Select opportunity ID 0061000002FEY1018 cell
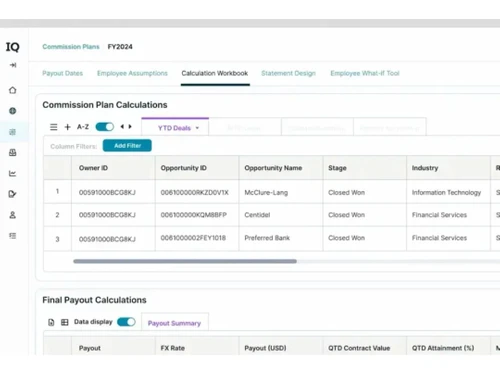 coord(197,238)
